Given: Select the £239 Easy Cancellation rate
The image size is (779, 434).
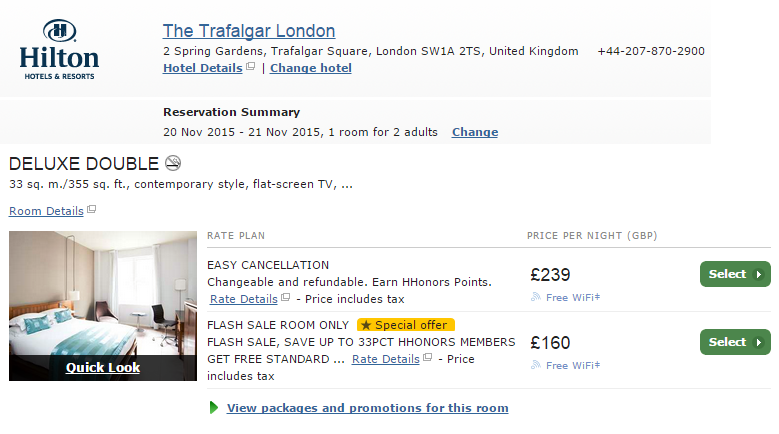Looking at the screenshot, I should [735, 274].
